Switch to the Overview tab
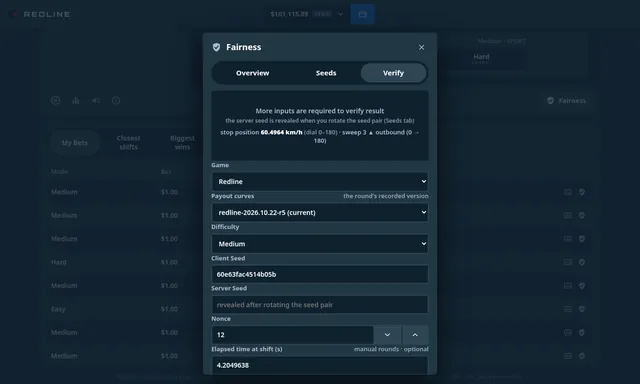 (x=252, y=73)
